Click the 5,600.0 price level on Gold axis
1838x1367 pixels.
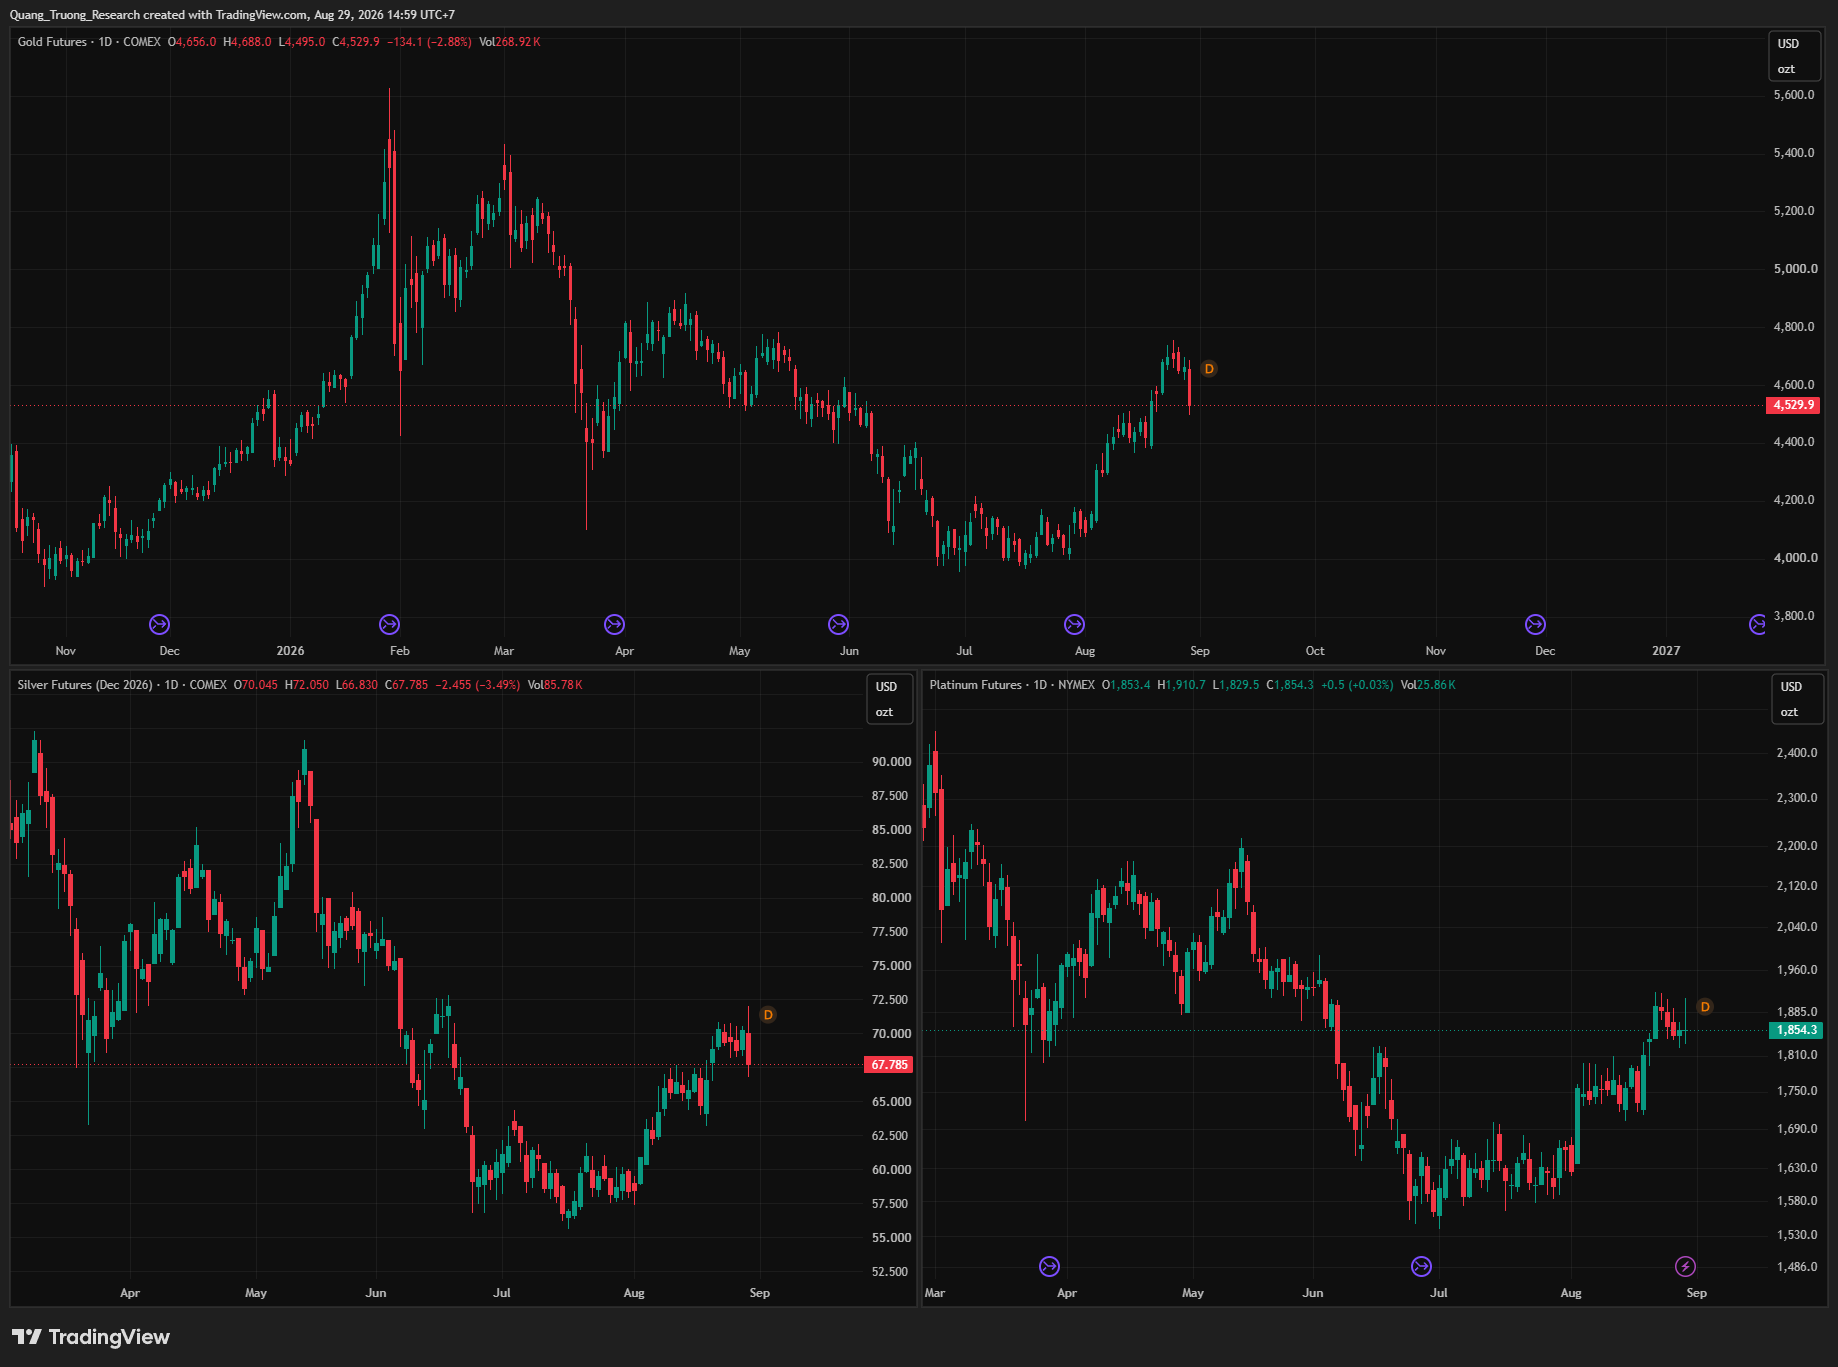click(1794, 95)
